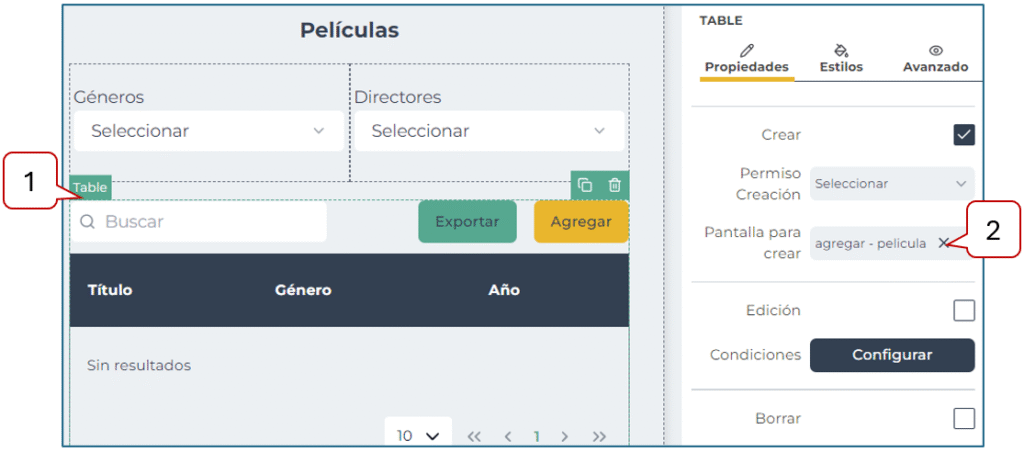Go to the previous results page

508,436
